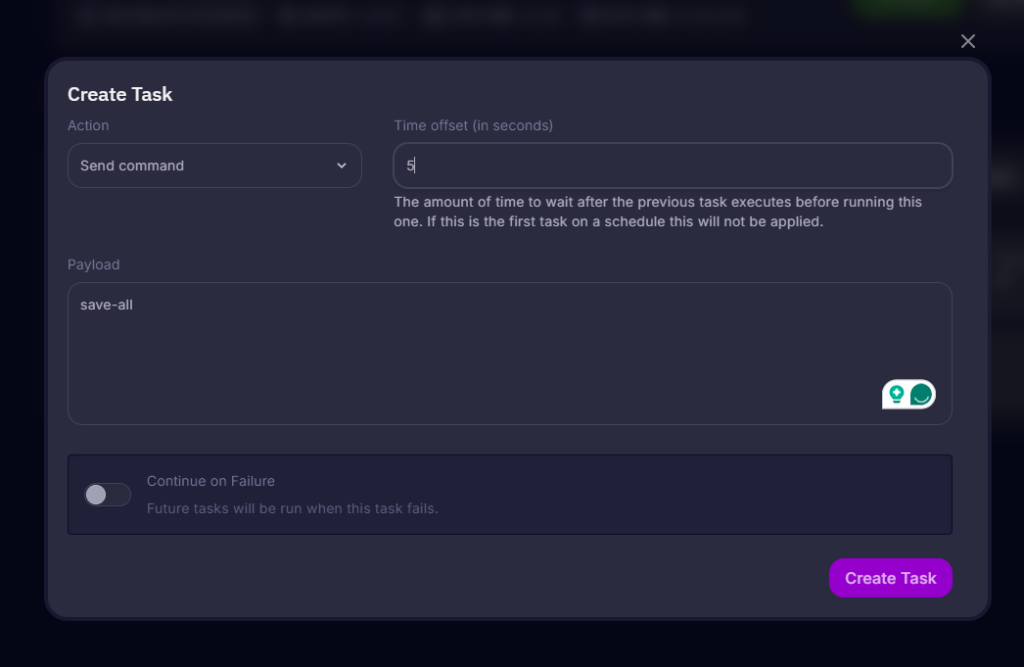Place cursor after save-all text
This screenshot has height=667, width=1024.
[x=133, y=305]
